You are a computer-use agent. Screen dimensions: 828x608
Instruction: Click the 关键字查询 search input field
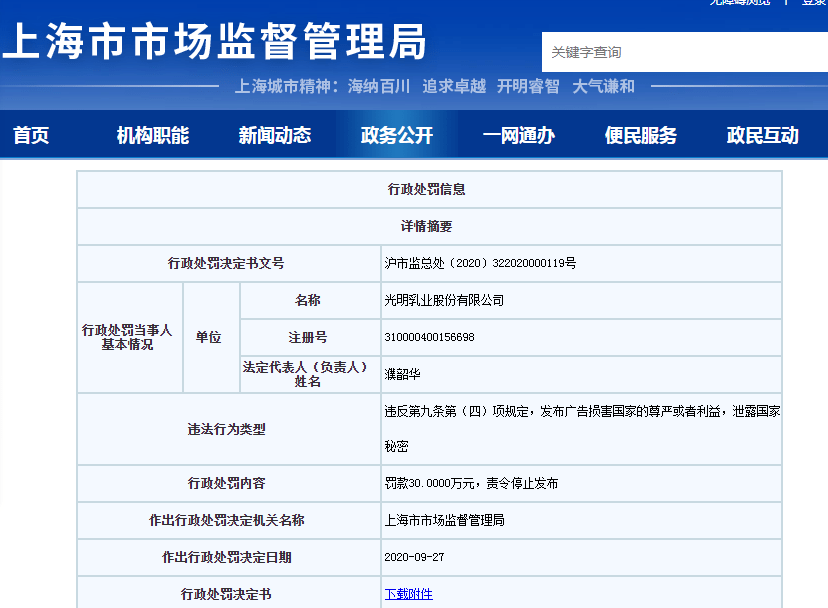point(685,52)
